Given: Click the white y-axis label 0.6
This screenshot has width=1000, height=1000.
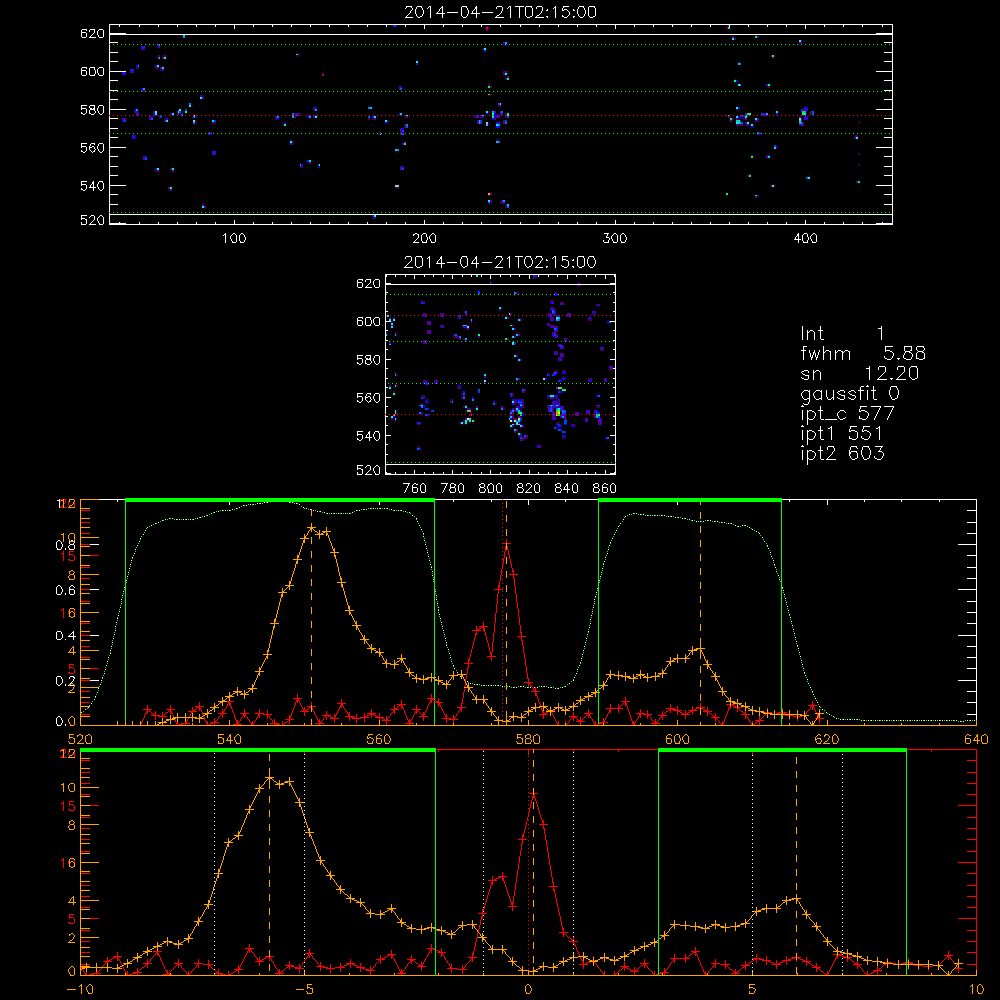Looking at the screenshot, I should pos(66,591).
